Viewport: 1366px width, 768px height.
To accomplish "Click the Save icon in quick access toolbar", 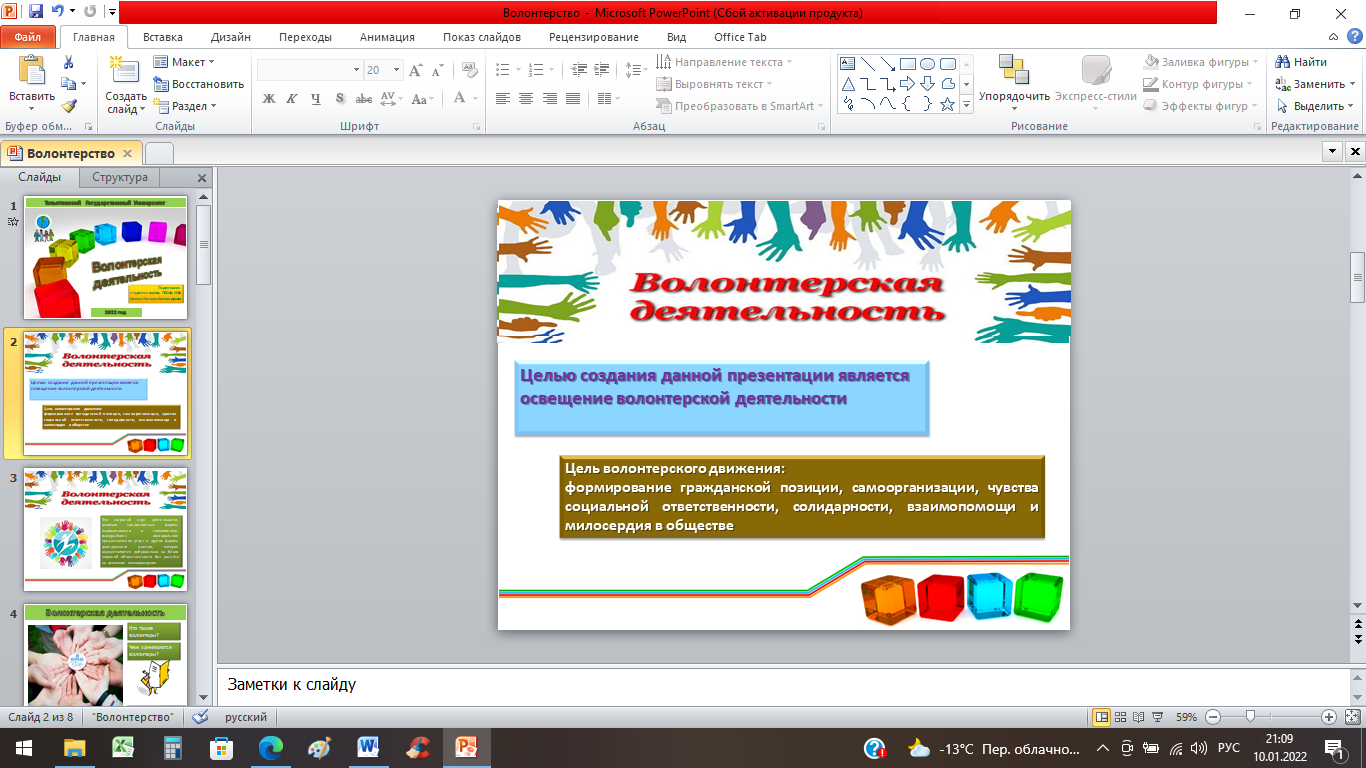I will point(36,13).
